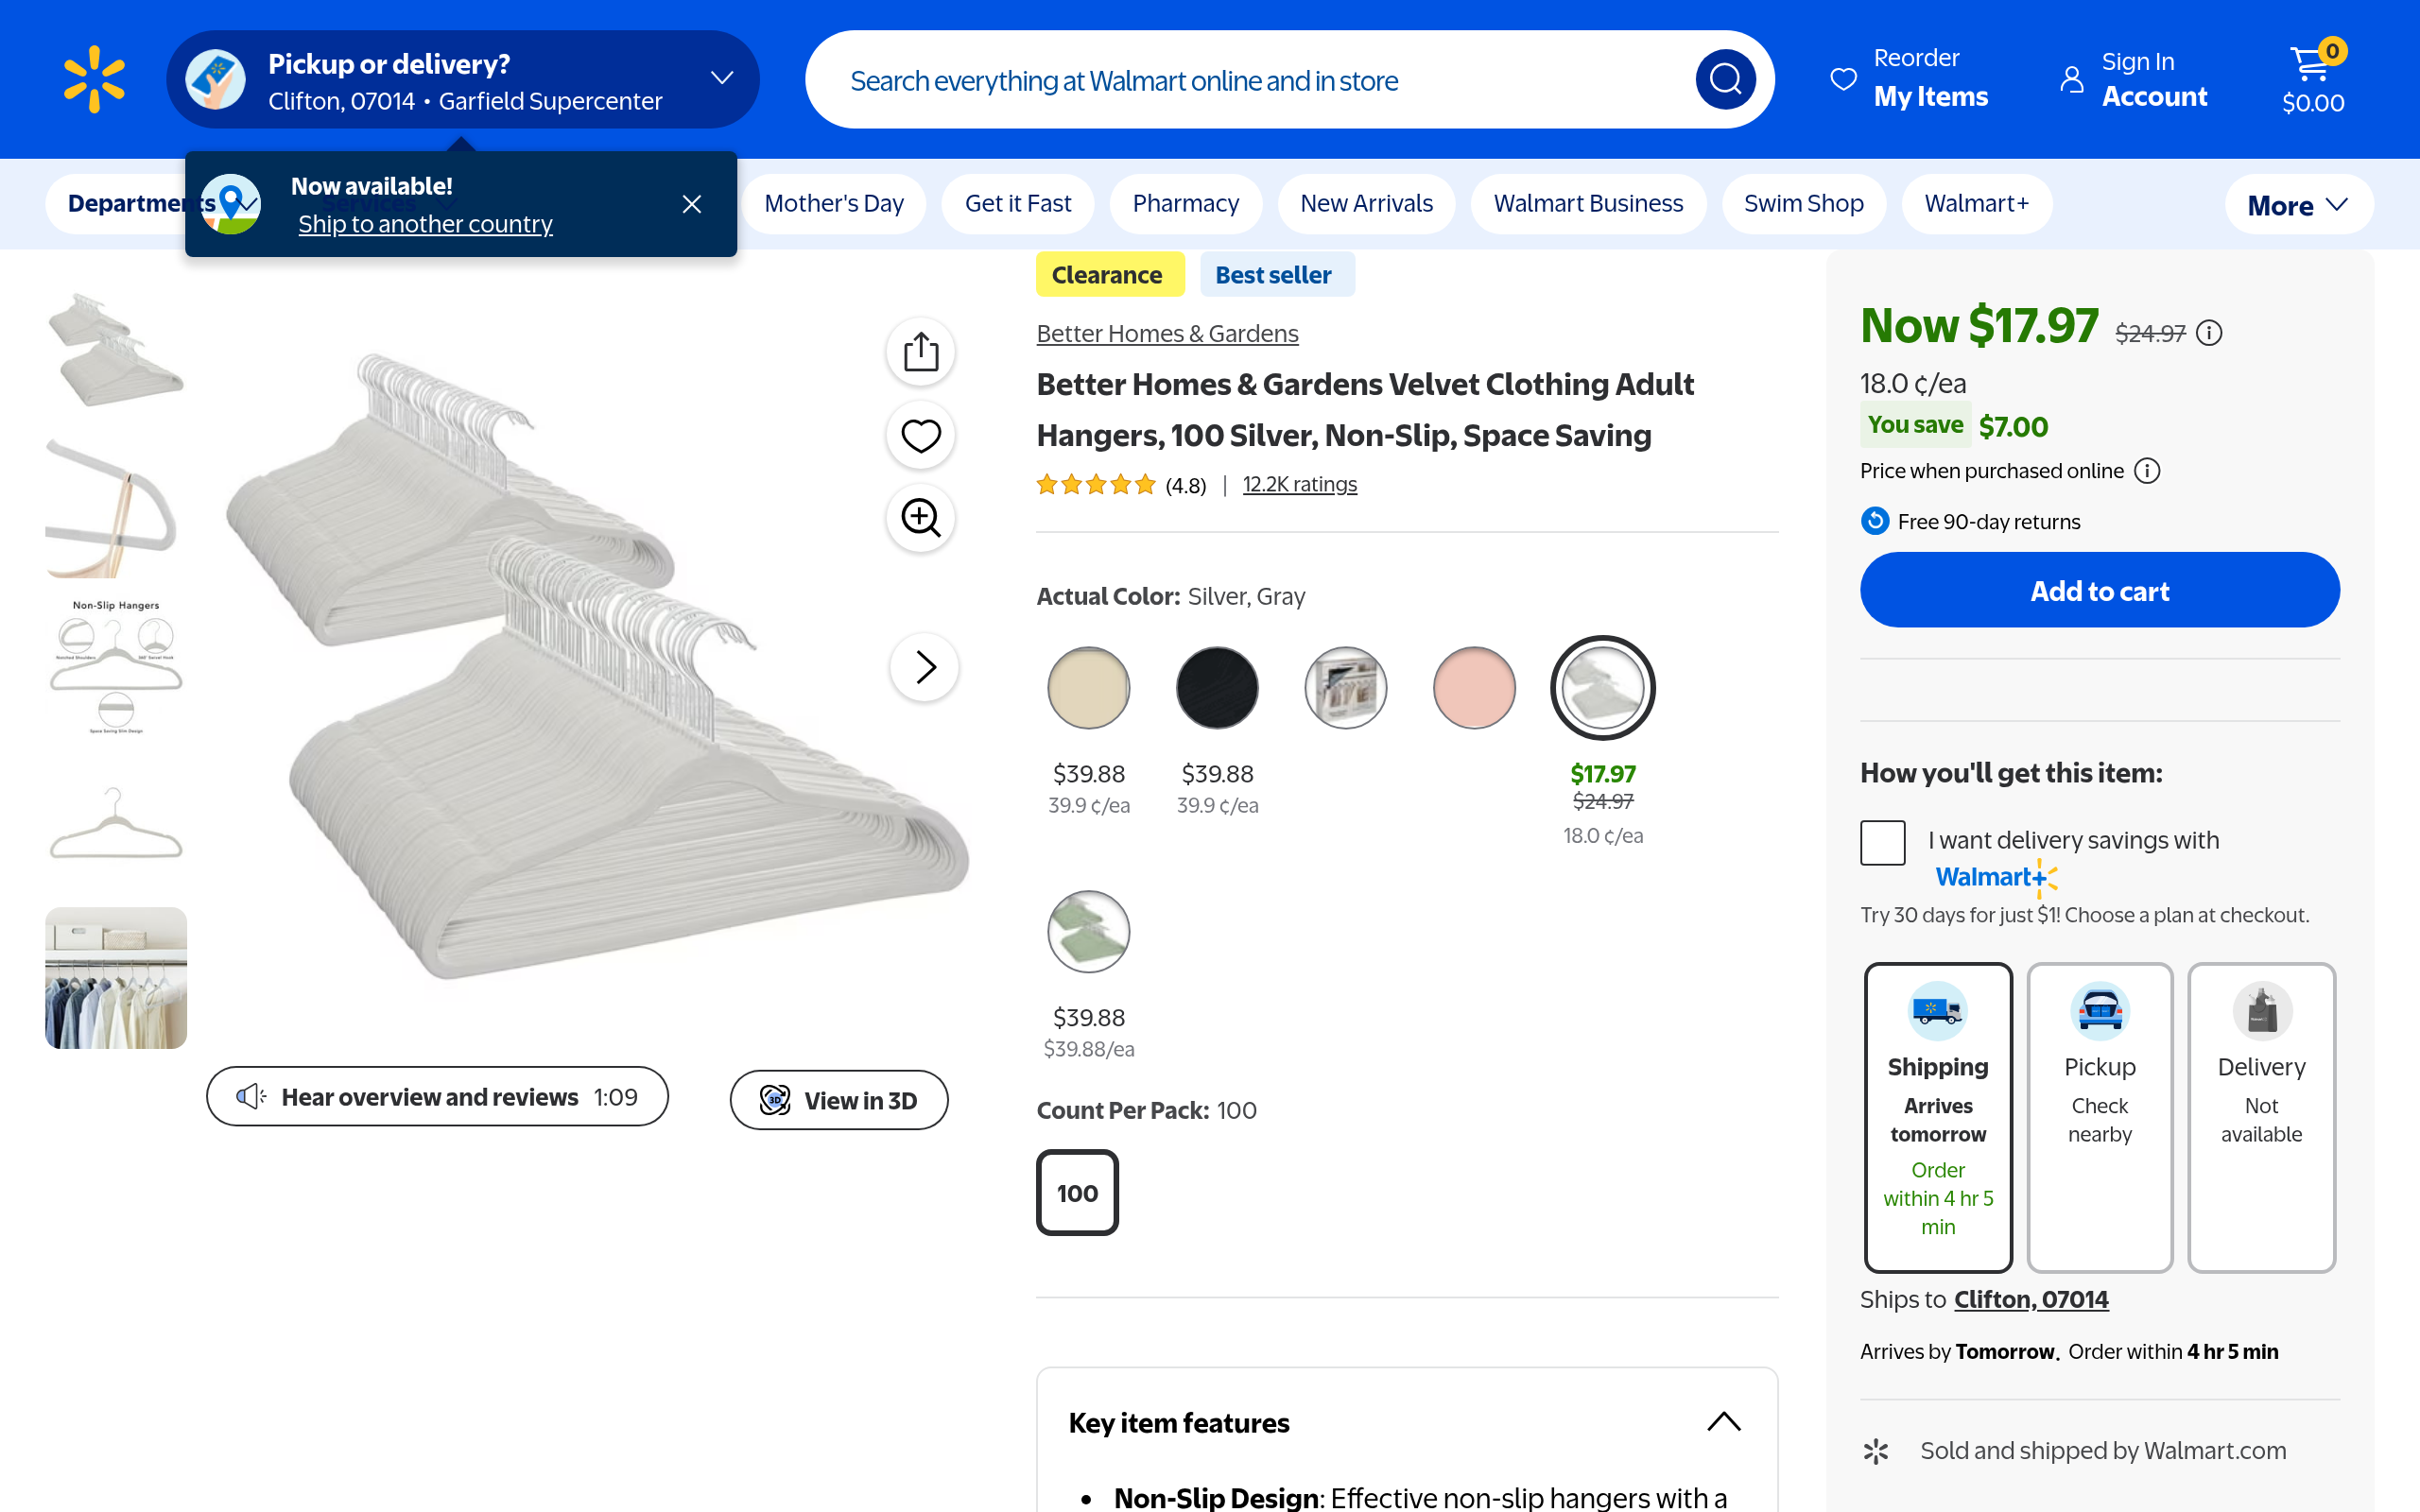Select Non-Slip Hangers diagram thumbnail
This screenshot has width=2420, height=1512.
116,664
